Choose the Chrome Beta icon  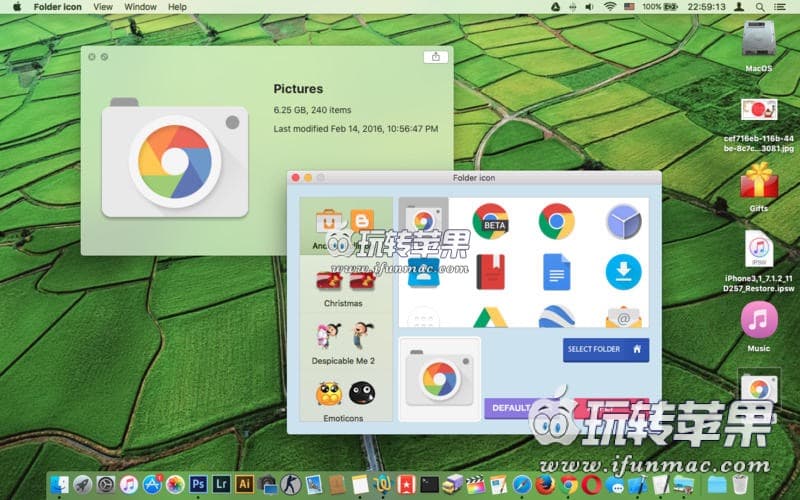click(490, 221)
